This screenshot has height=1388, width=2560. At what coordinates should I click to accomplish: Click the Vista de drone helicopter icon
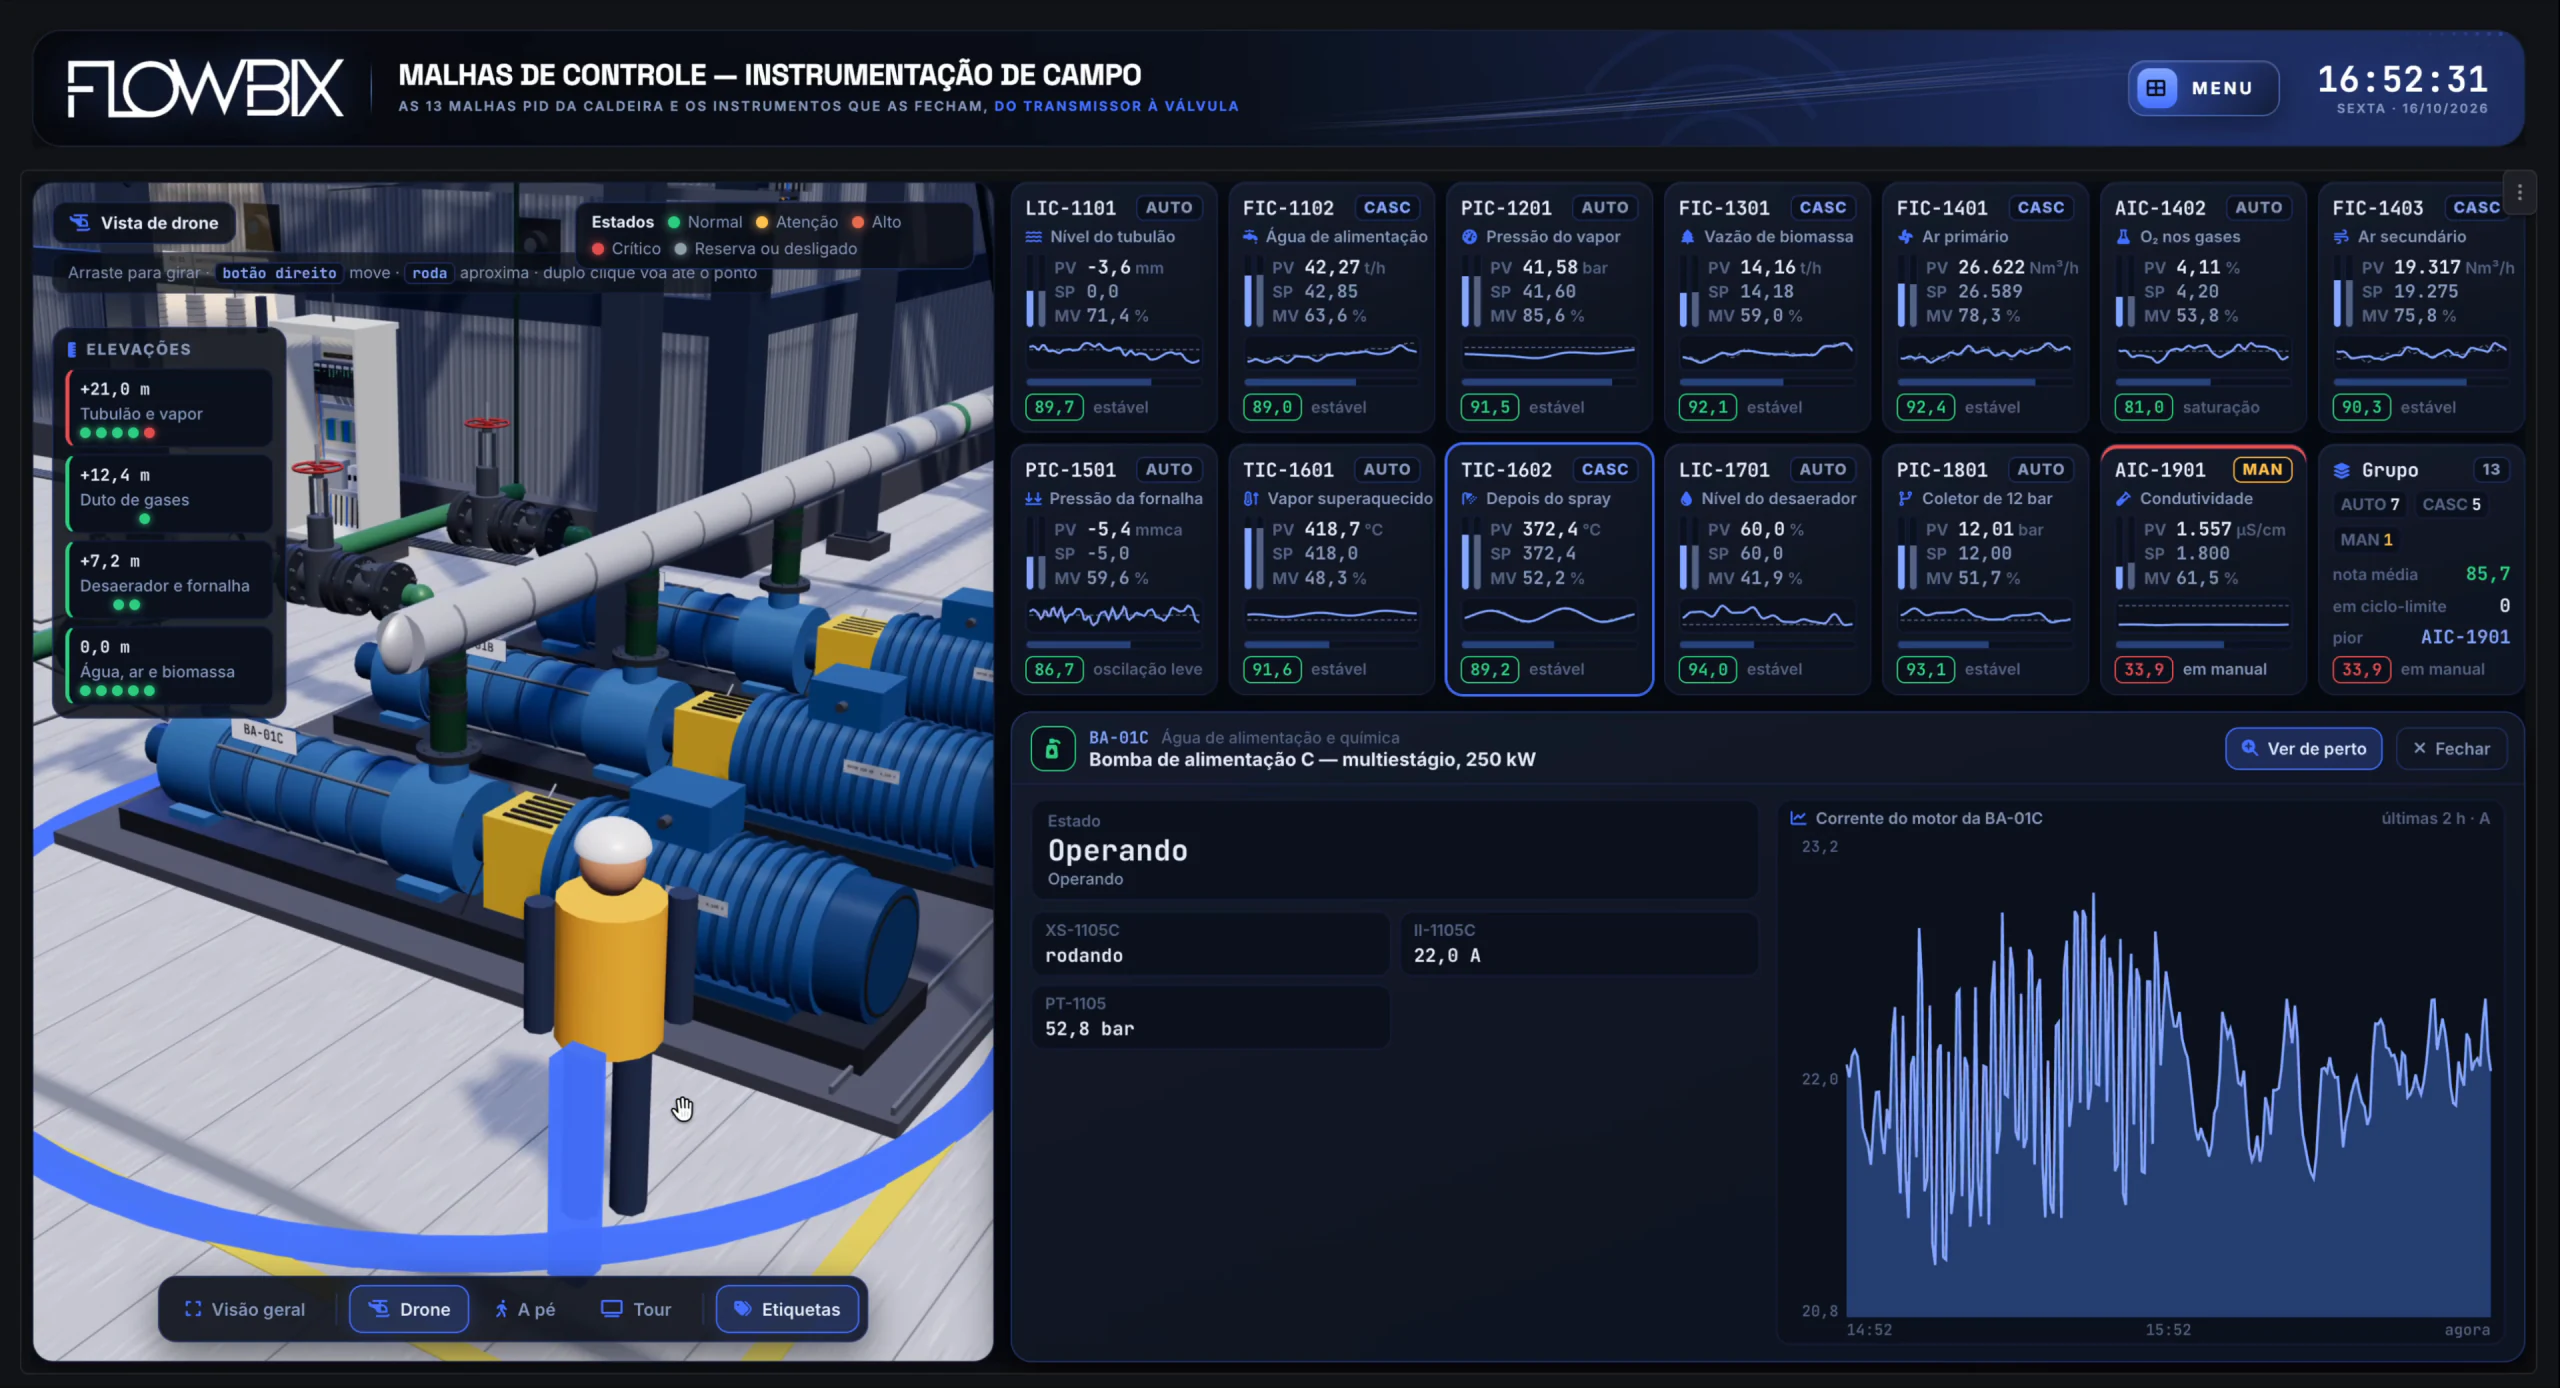coord(80,222)
